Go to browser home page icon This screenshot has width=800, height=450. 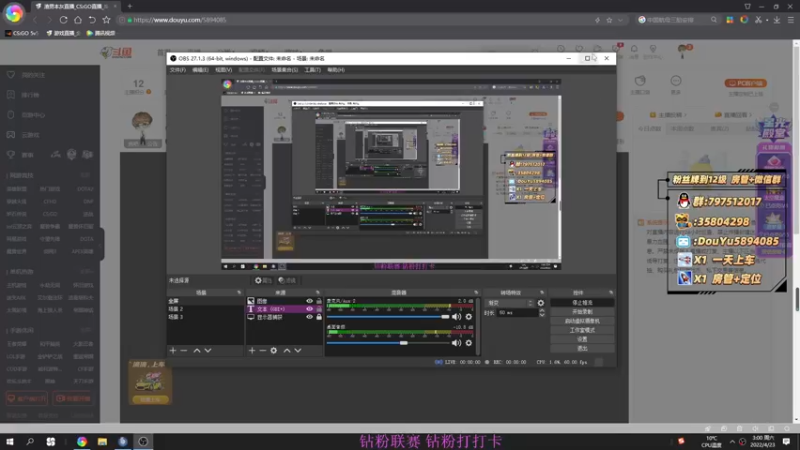point(78,20)
